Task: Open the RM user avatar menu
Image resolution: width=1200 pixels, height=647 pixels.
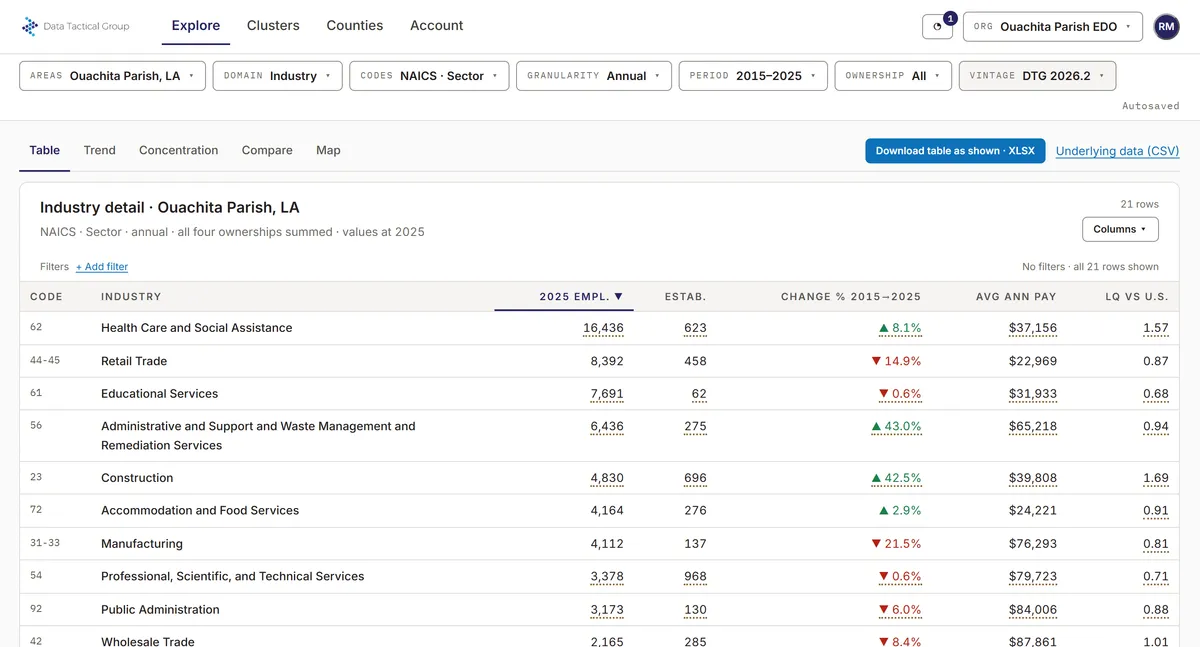Action: click(x=1166, y=27)
